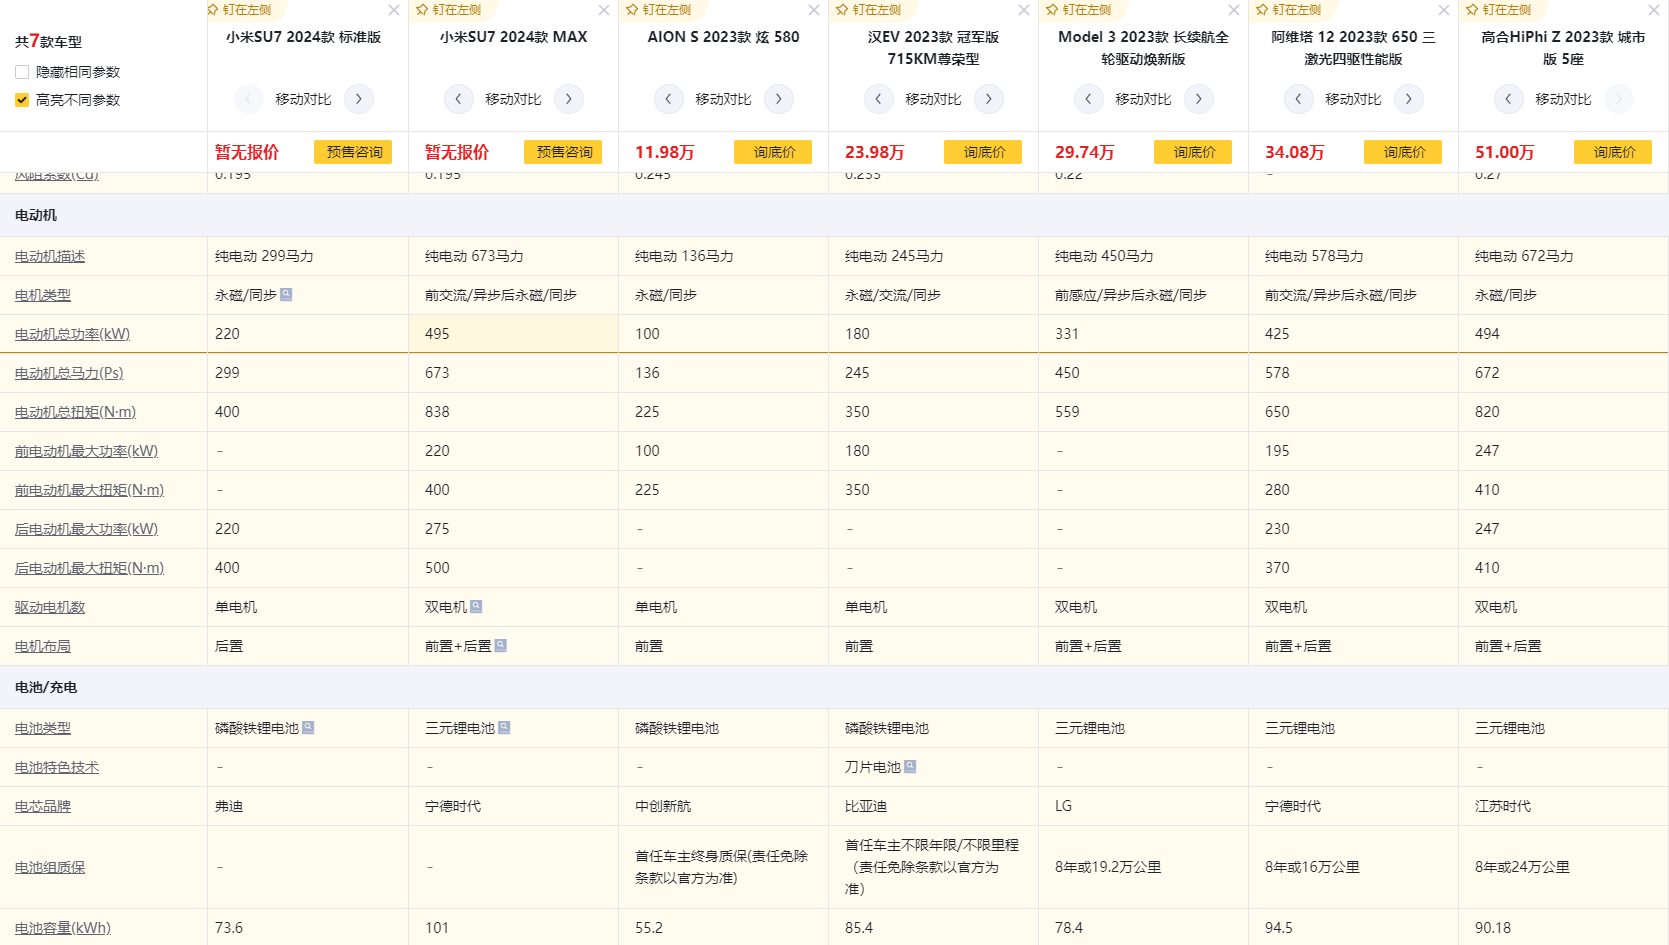Remove AION S 2023款 from comparison
Image resolution: width=1669 pixels, height=945 pixels.
tap(814, 10)
